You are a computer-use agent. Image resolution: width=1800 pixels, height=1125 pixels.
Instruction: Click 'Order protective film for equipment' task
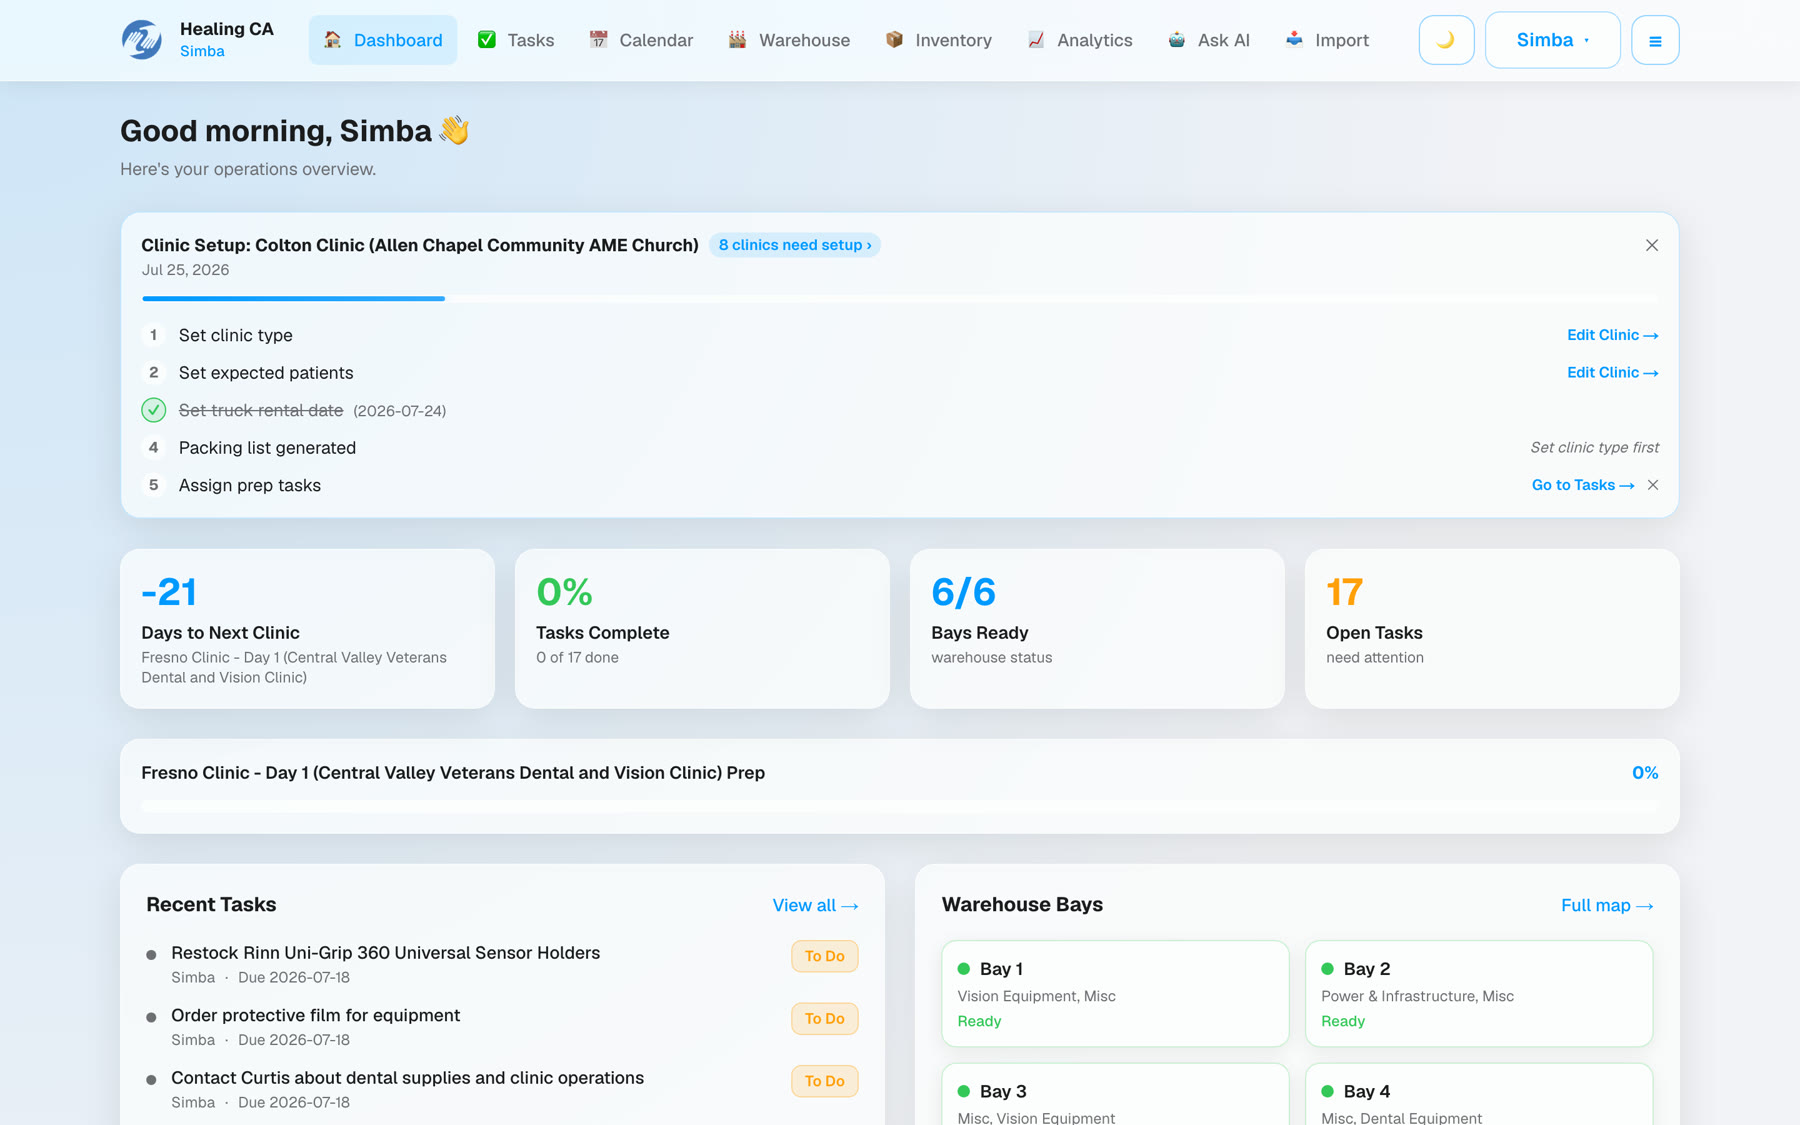point(315,1015)
